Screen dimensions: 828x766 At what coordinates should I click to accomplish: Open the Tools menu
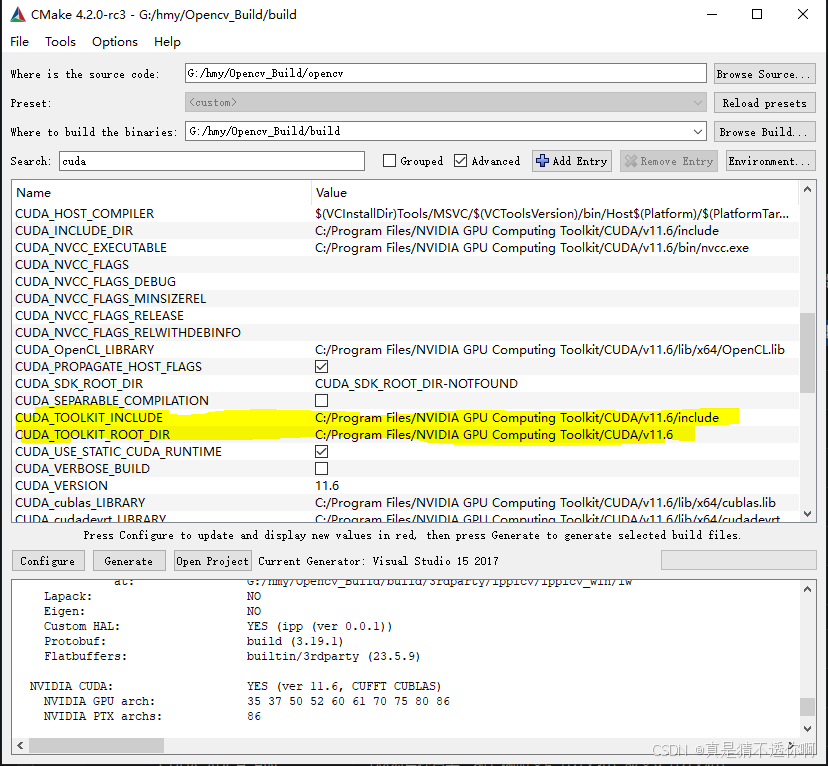(x=60, y=42)
